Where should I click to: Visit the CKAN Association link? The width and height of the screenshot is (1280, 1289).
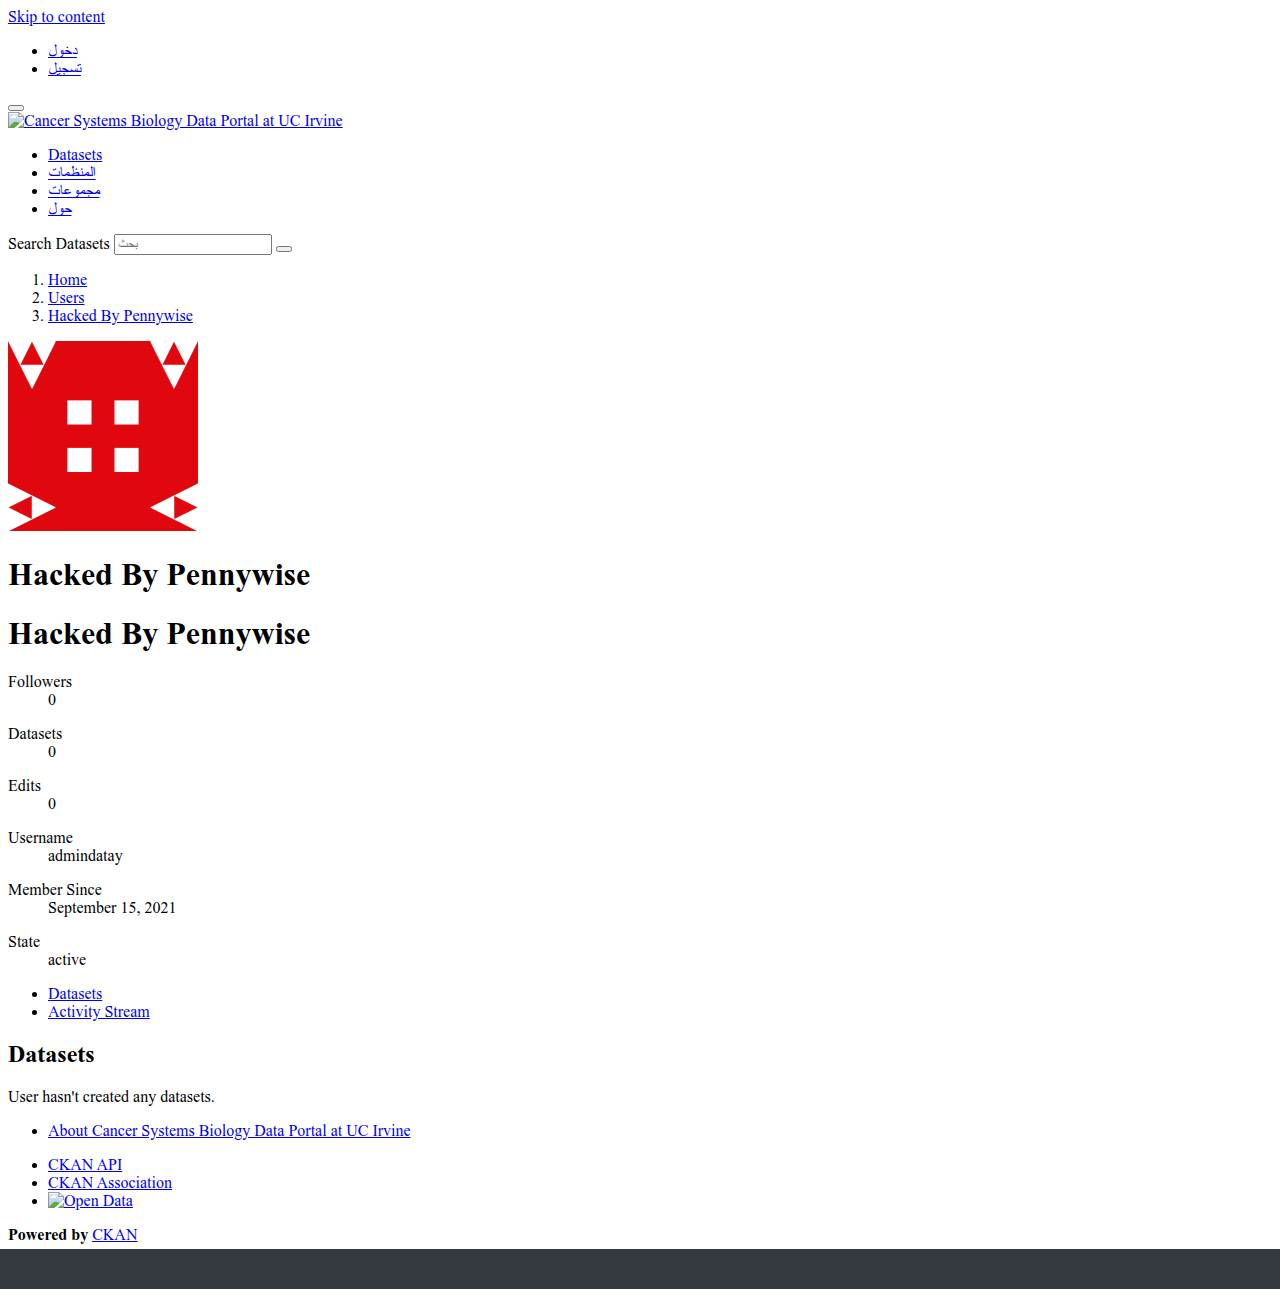tap(110, 1183)
